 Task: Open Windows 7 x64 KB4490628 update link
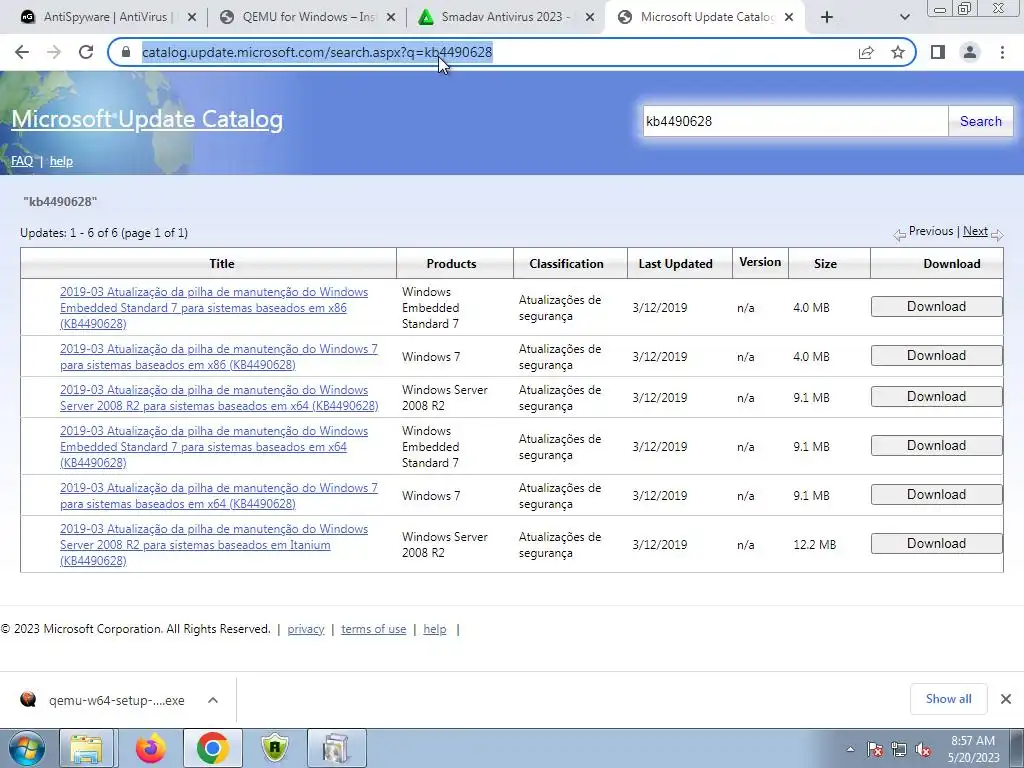click(219, 496)
